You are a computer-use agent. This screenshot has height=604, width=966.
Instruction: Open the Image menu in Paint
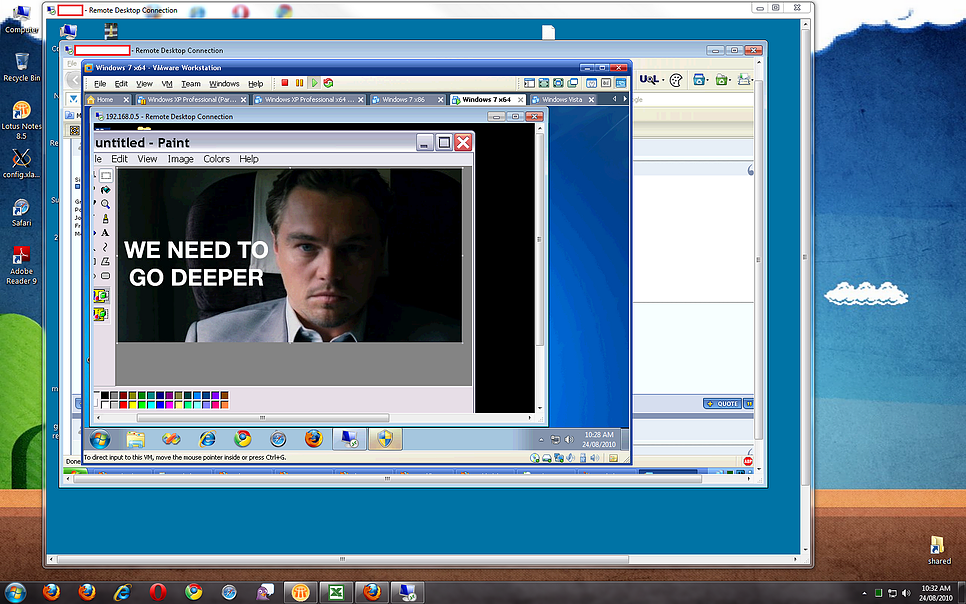pos(181,159)
